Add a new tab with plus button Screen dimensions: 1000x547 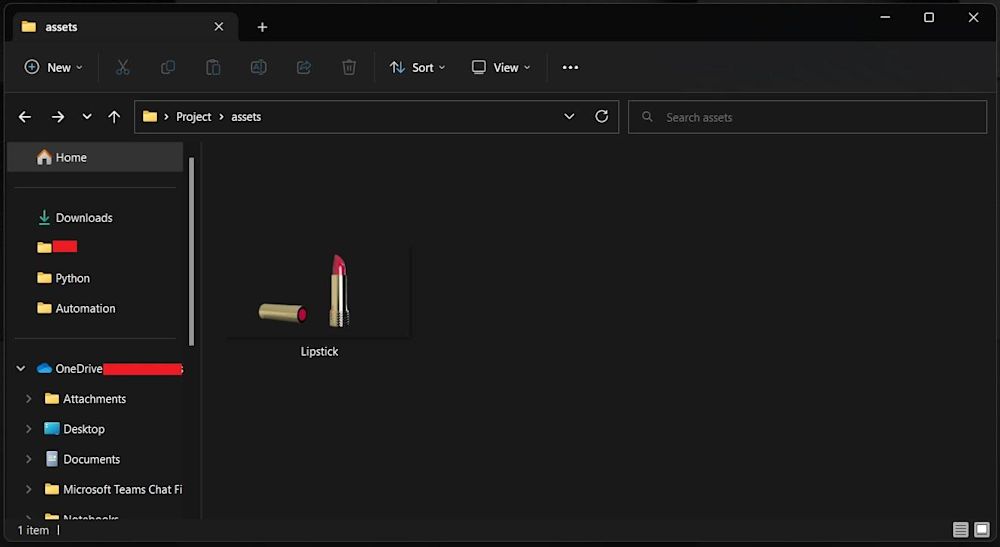(262, 27)
